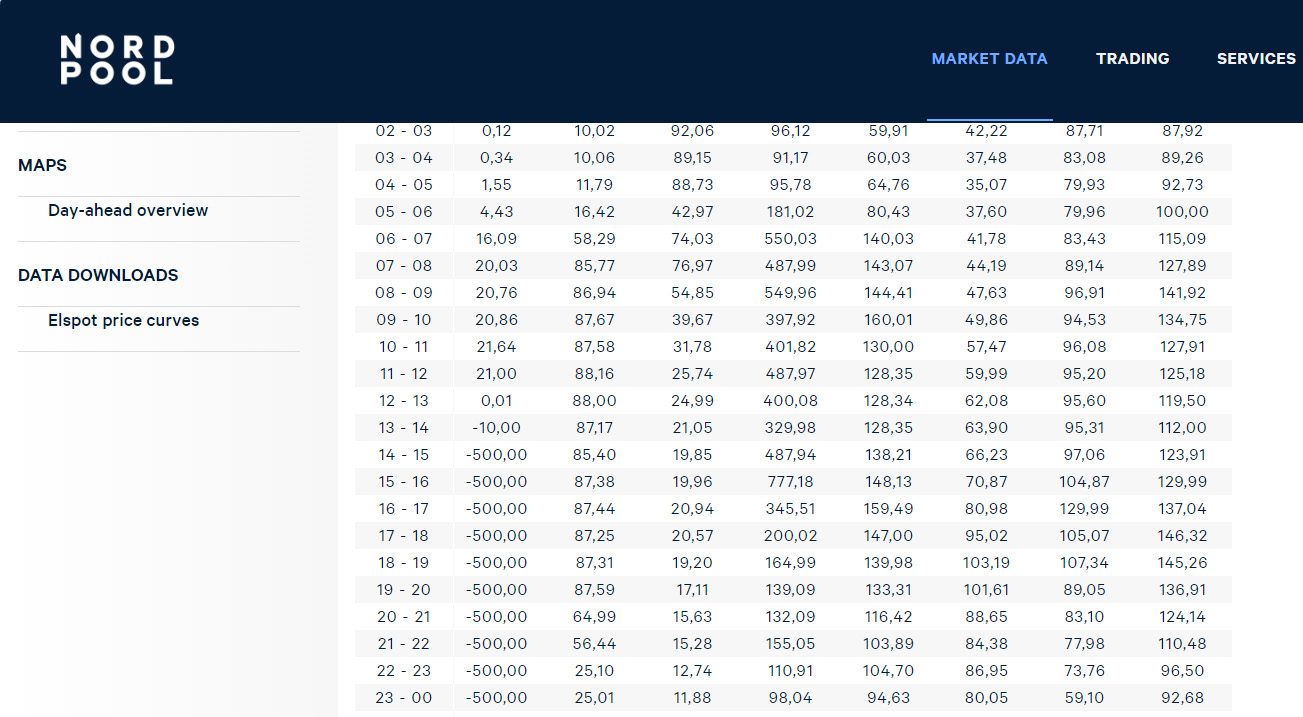Viewport: 1303px width, 717px height.
Task: Click the 06 - 07 hour row label
Action: point(403,239)
